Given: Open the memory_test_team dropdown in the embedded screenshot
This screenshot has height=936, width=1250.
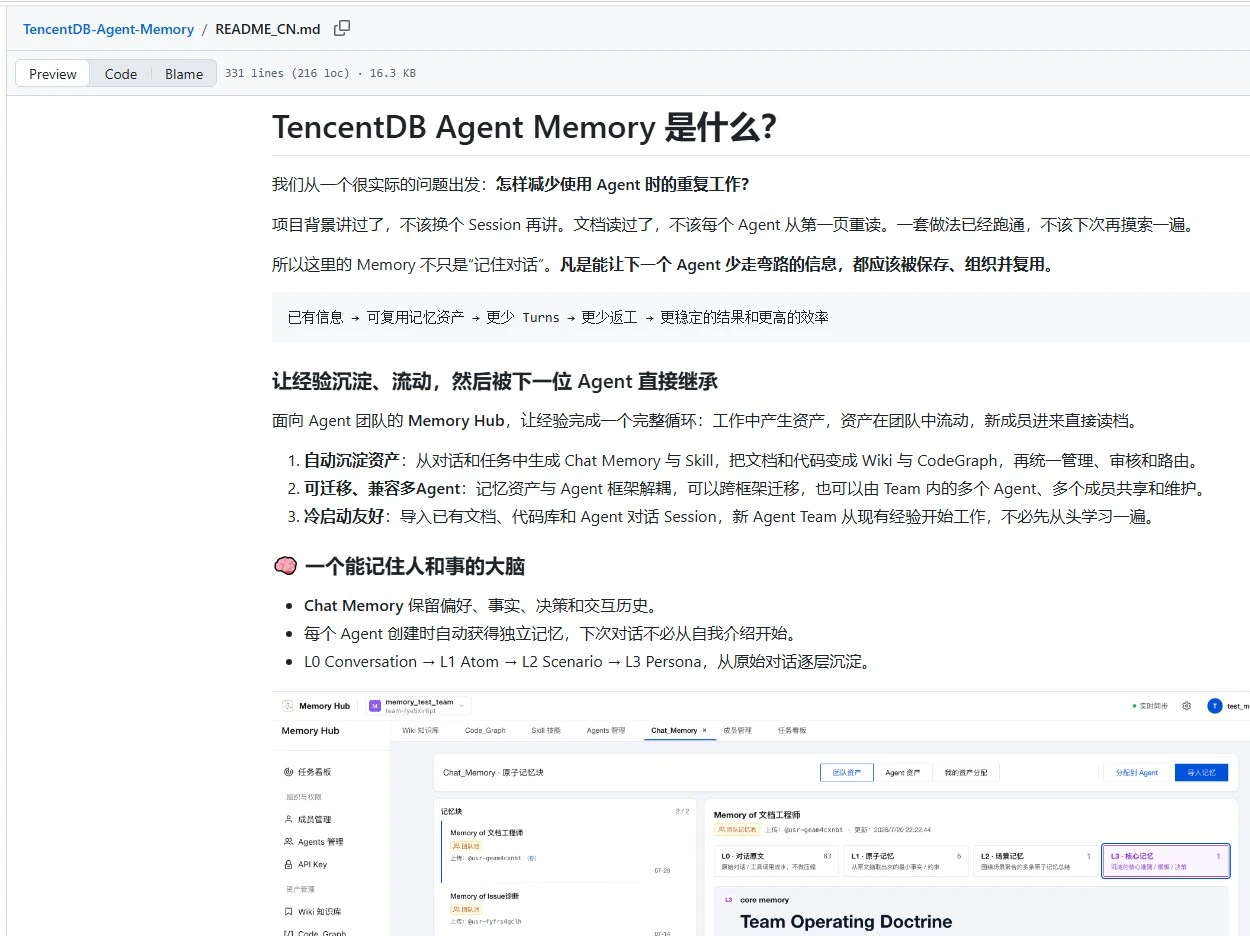Looking at the screenshot, I should 420,706.
